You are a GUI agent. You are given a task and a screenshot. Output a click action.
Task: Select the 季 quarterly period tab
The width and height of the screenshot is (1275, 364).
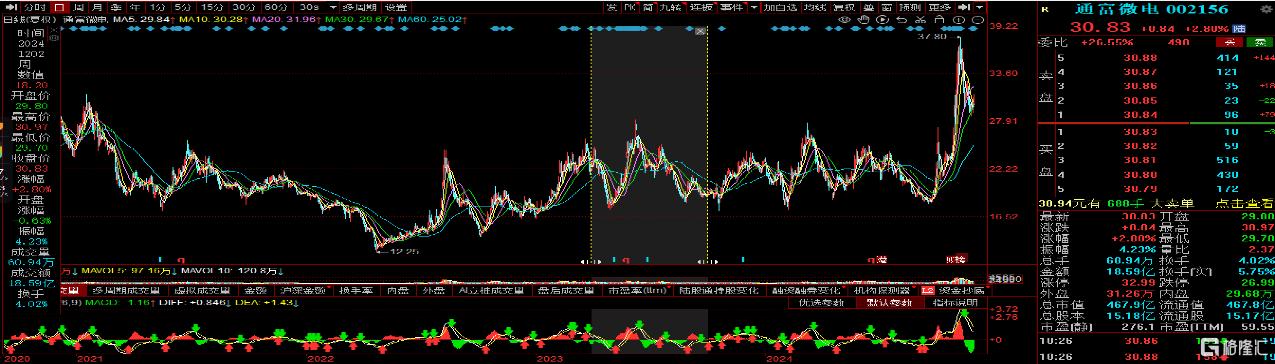point(116,7)
